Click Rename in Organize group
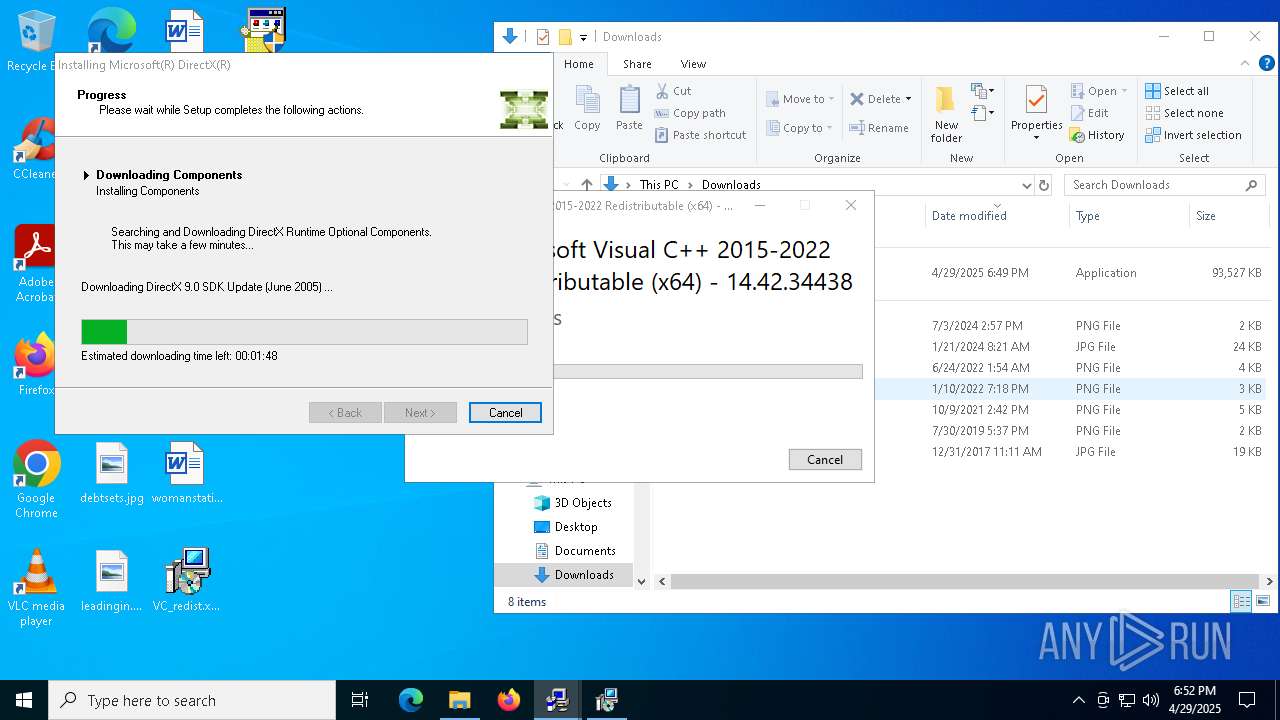Image resolution: width=1280 pixels, height=720 pixels. [x=879, y=128]
